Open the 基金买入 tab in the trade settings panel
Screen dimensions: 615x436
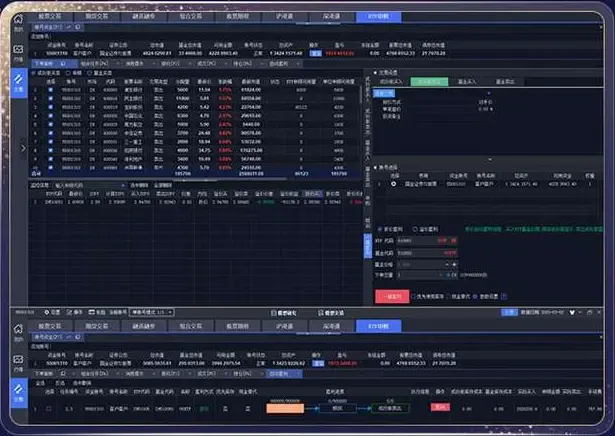click(x=467, y=82)
